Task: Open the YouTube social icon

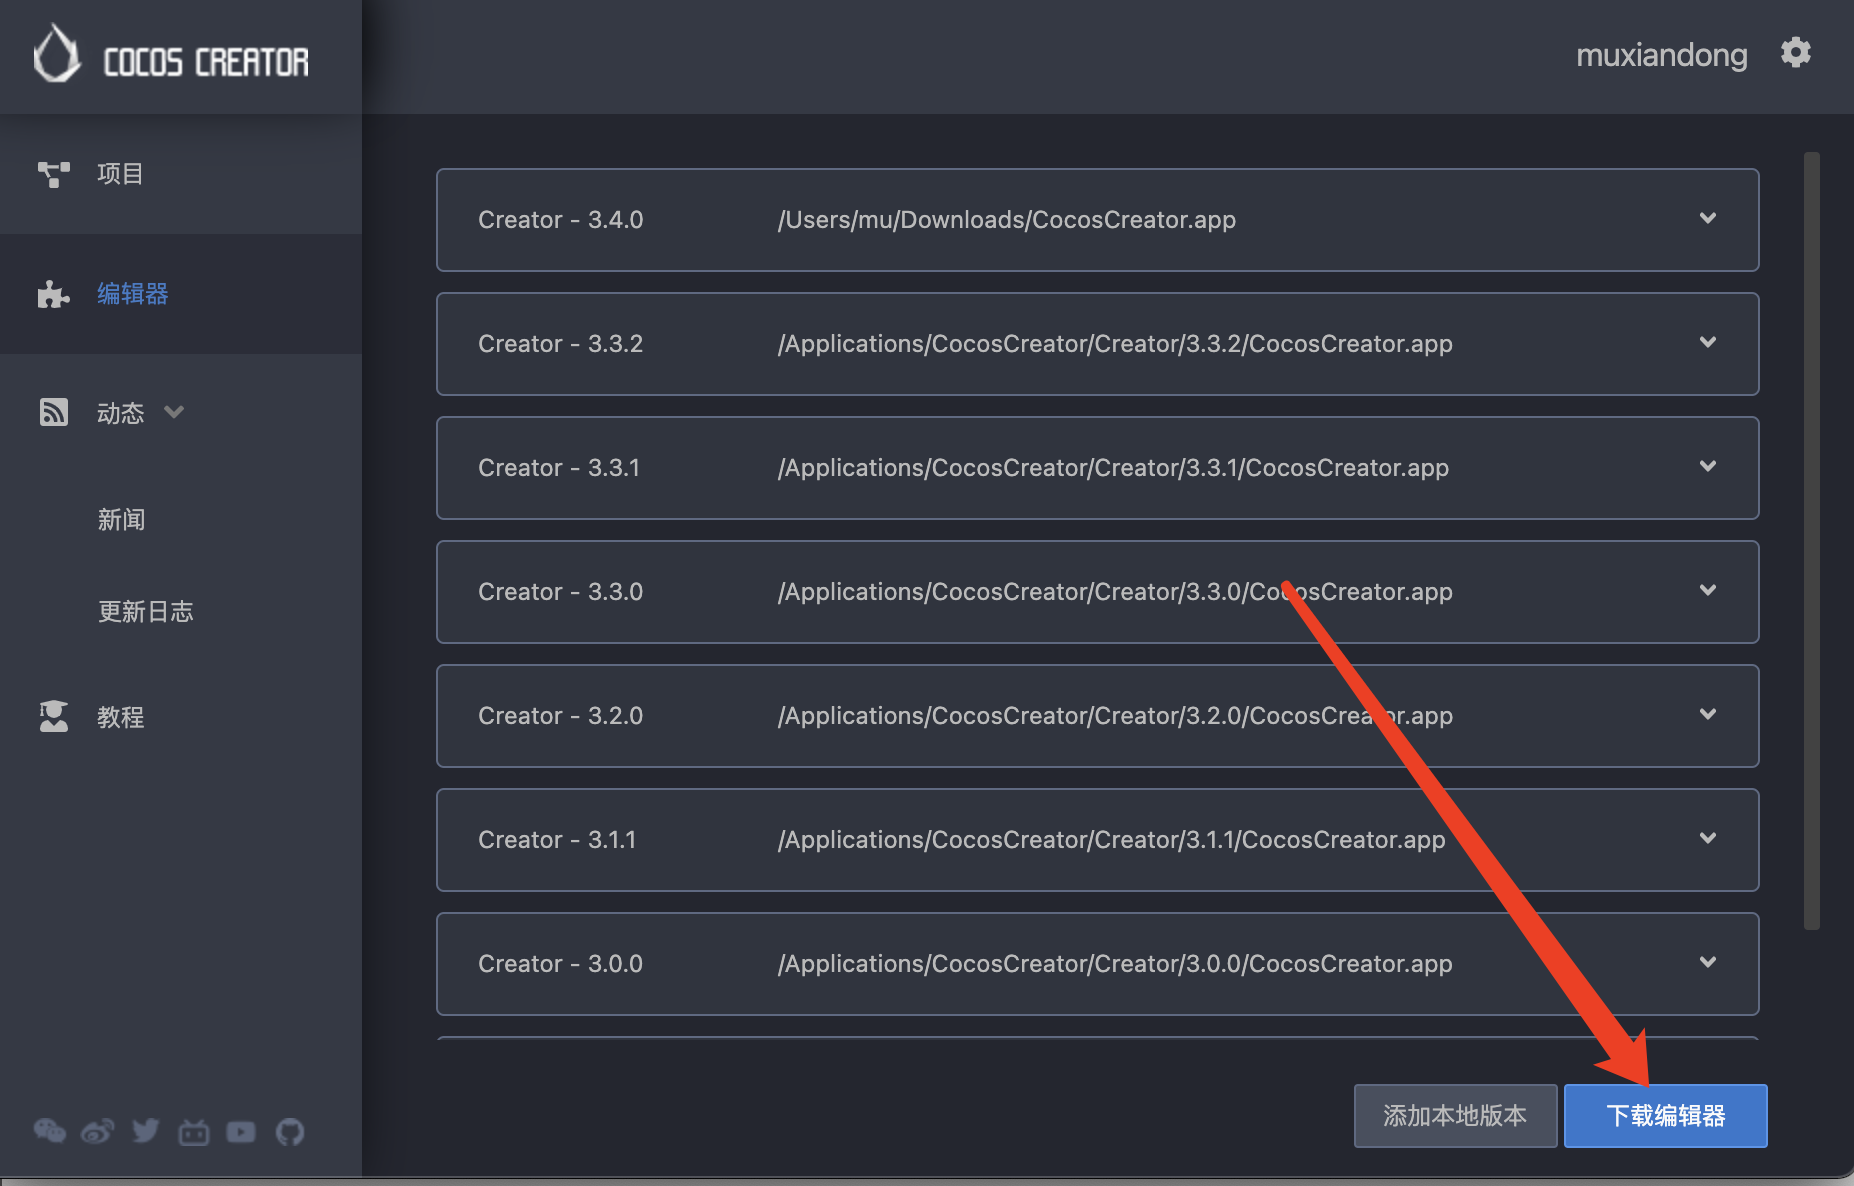Action: point(241,1131)
